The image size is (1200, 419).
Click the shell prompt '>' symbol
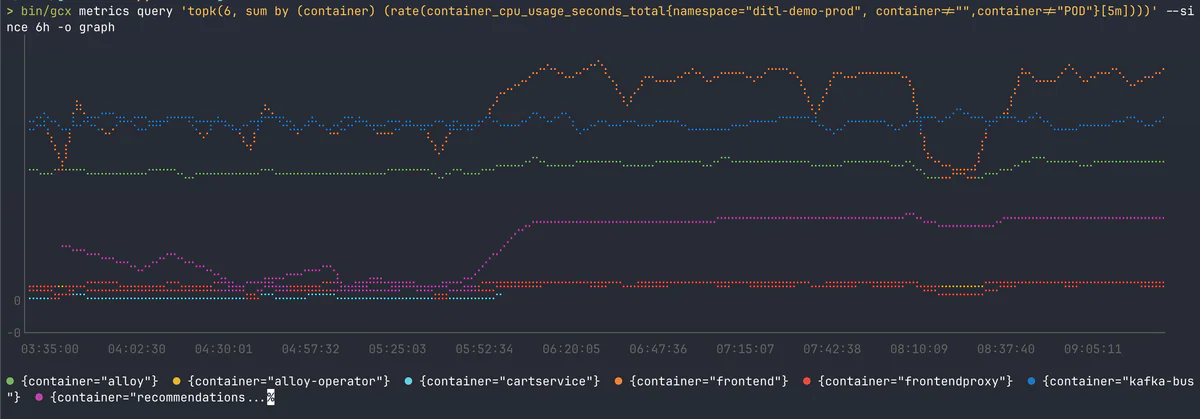[x=9, y=10]
